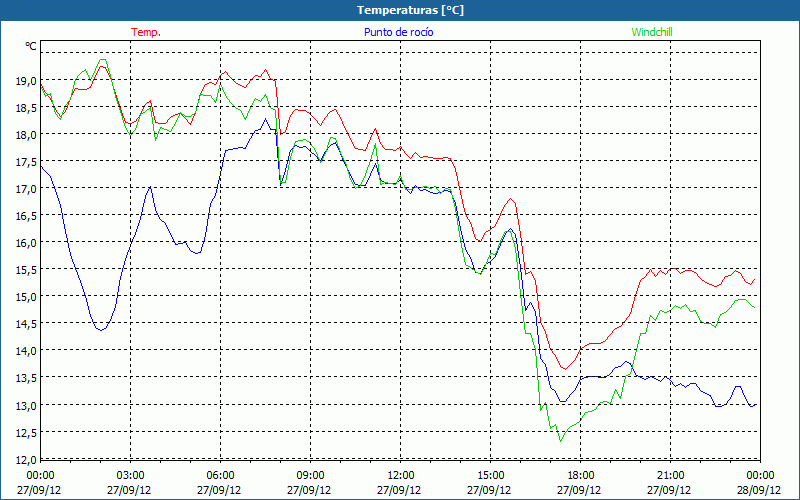Click the 17,0 y-axis value
The width and height of the screenshot is (800, 500).
[x=26, y=188]
